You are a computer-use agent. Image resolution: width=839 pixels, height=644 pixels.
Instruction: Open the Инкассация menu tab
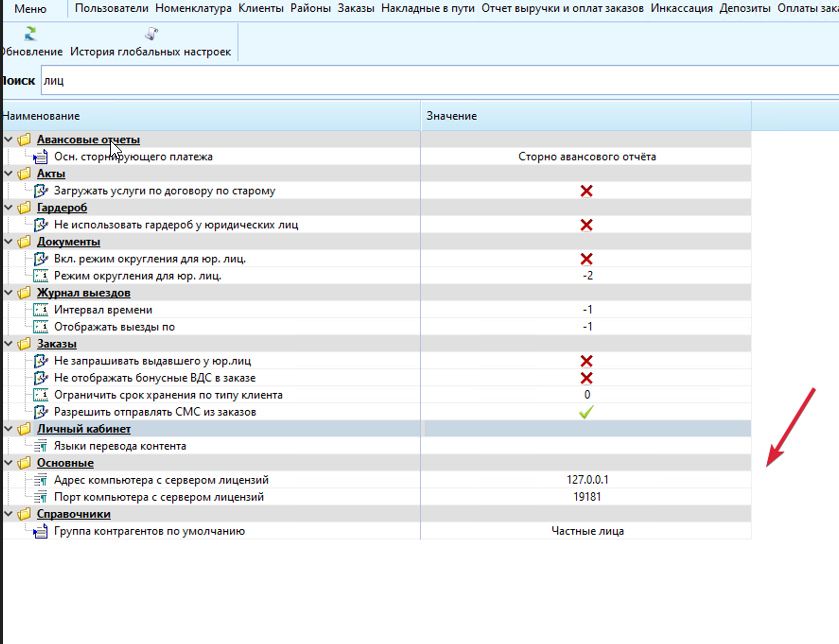(x=681, y=8)
